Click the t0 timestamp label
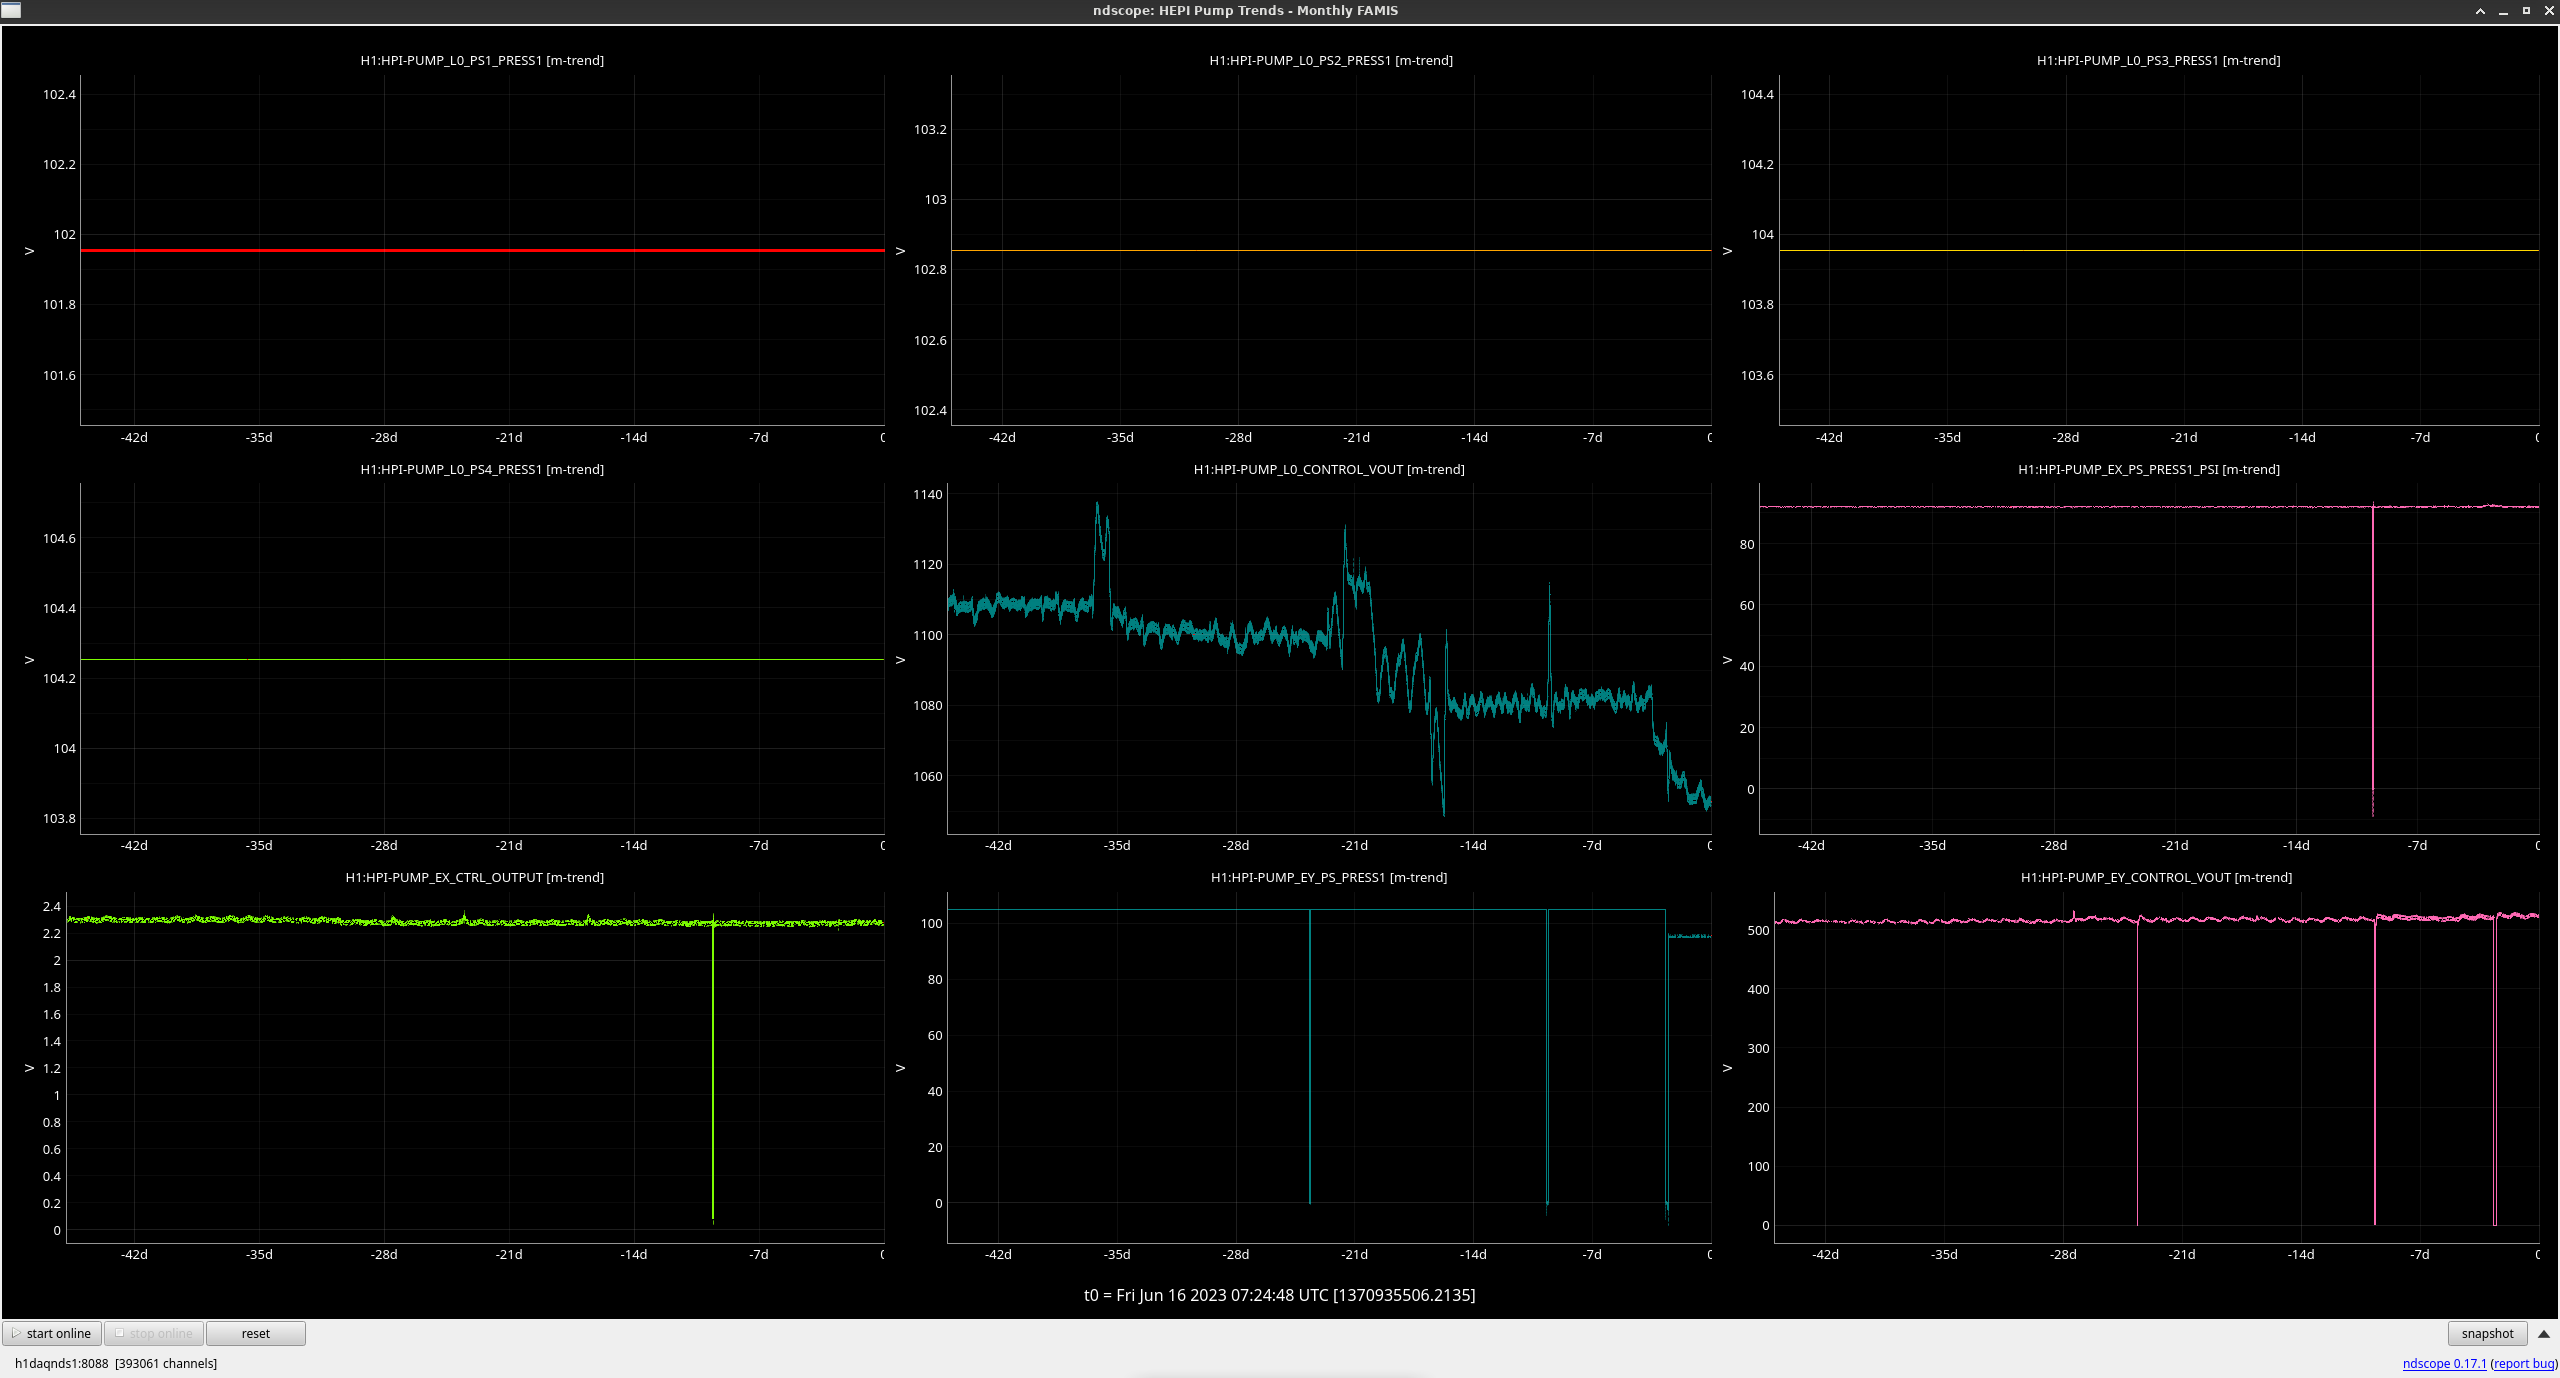Viewport: 2560px width, 1378px height. (1279, 1295)
